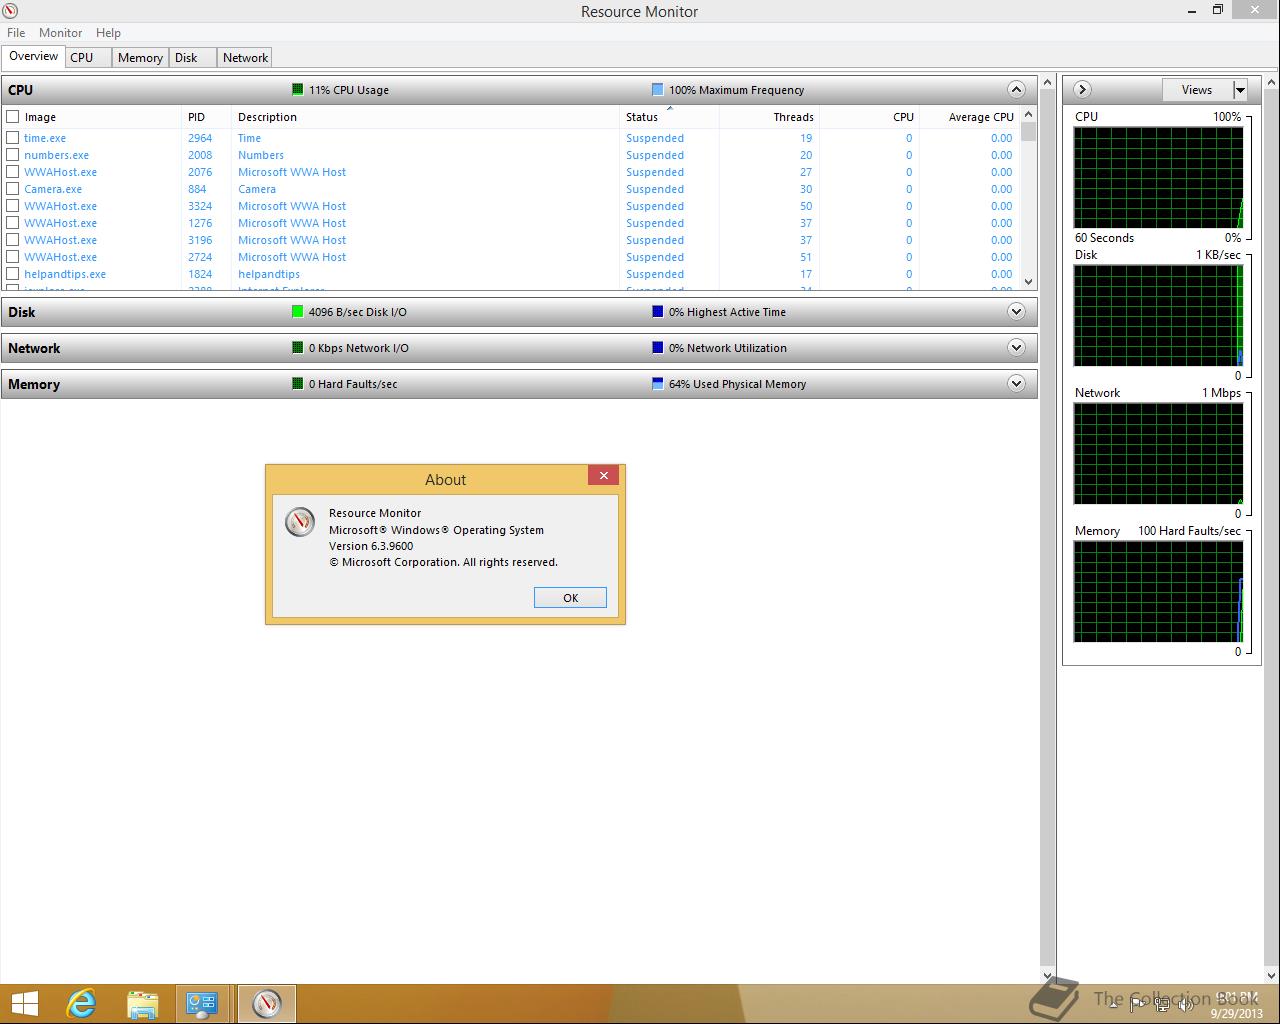
Task: Click the Resource Monitor title bar icon
Action: point(11,11)
